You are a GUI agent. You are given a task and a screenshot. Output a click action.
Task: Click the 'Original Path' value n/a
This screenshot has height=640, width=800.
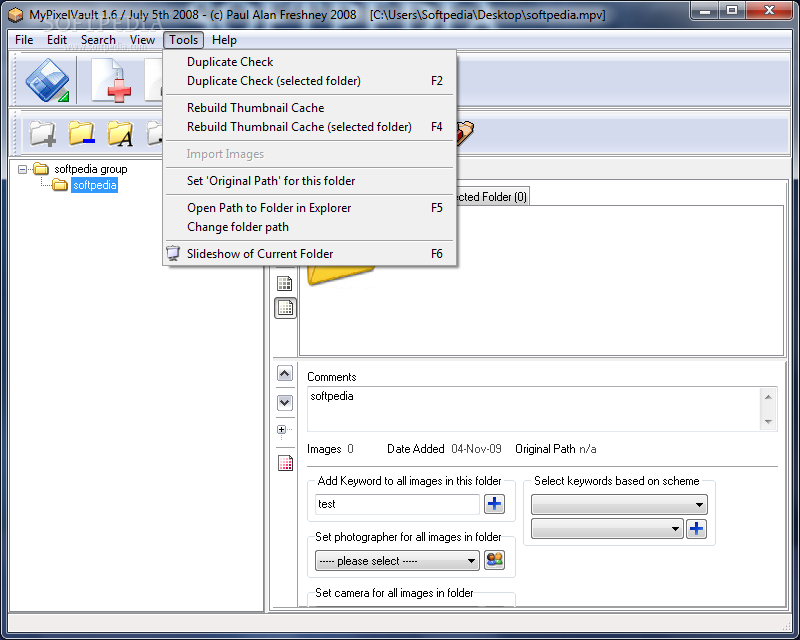coord(588,449)
